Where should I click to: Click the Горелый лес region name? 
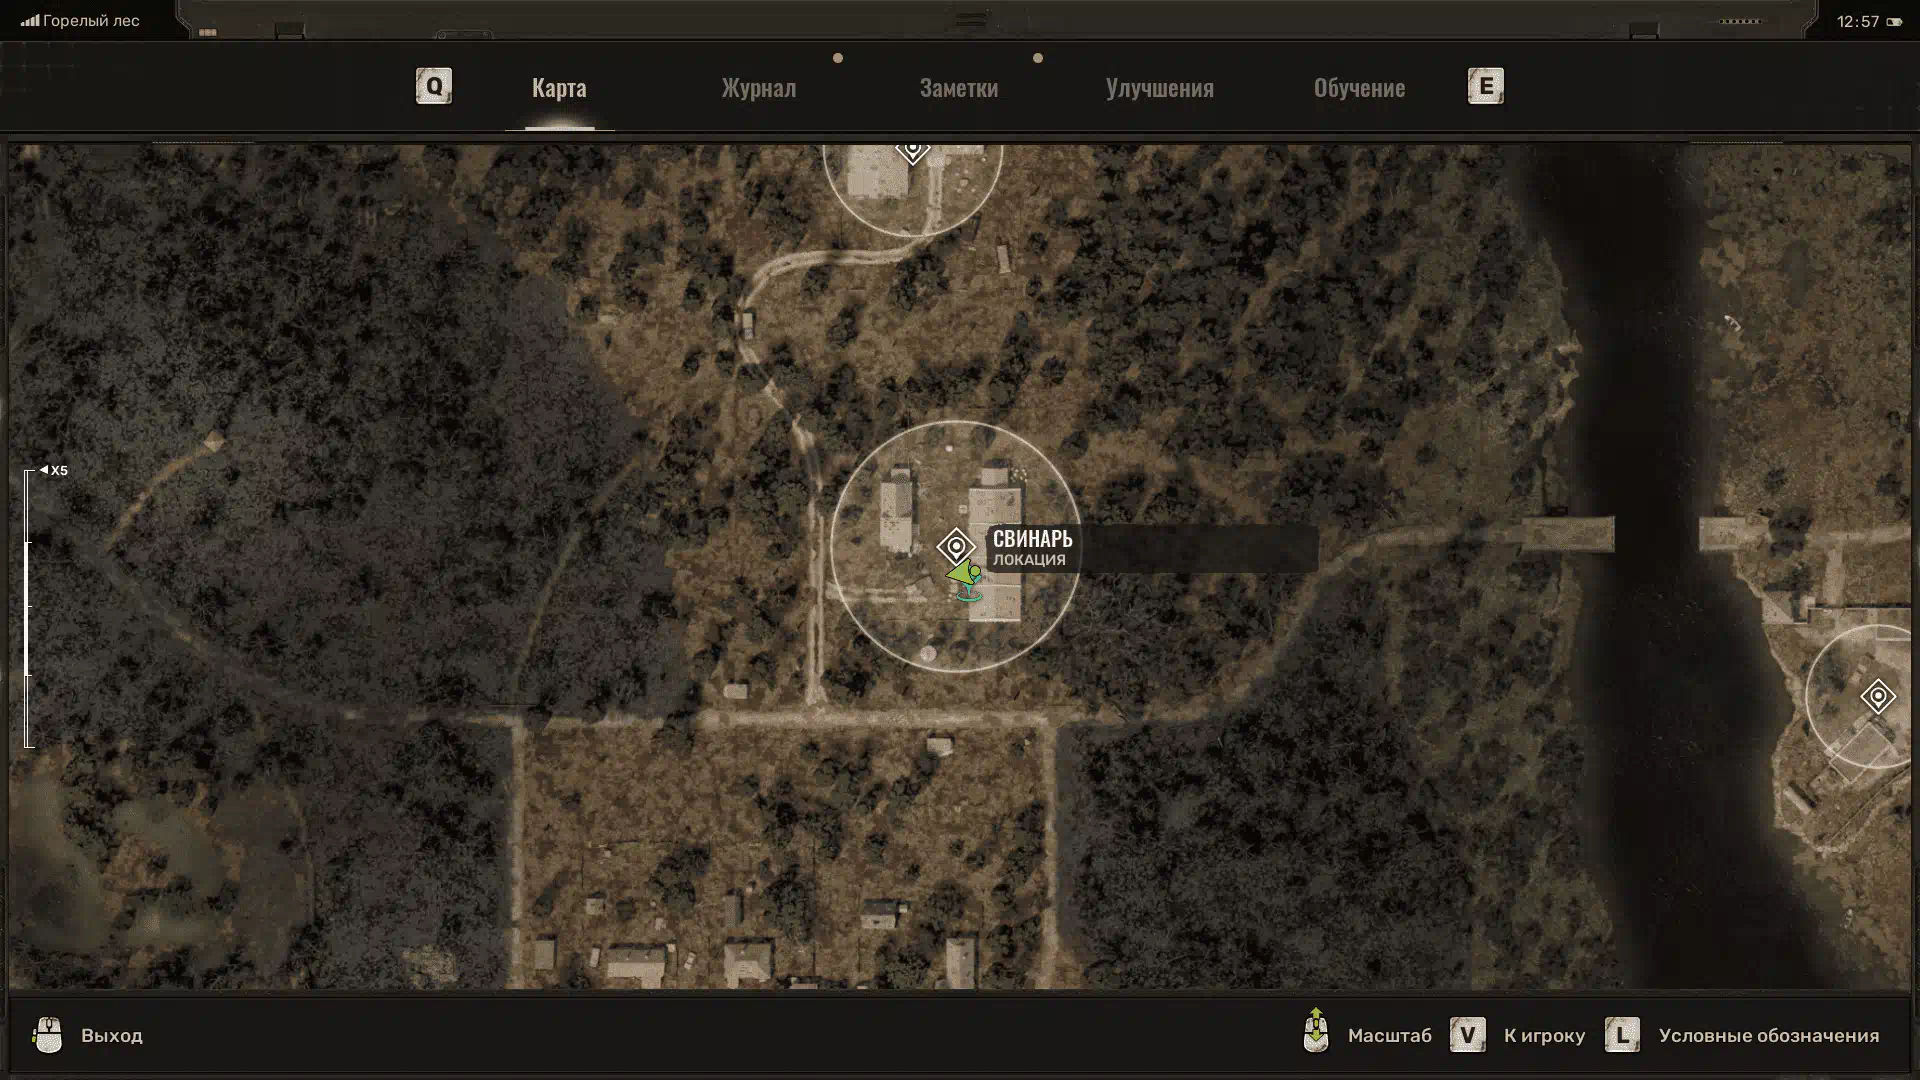coord(91,21)
